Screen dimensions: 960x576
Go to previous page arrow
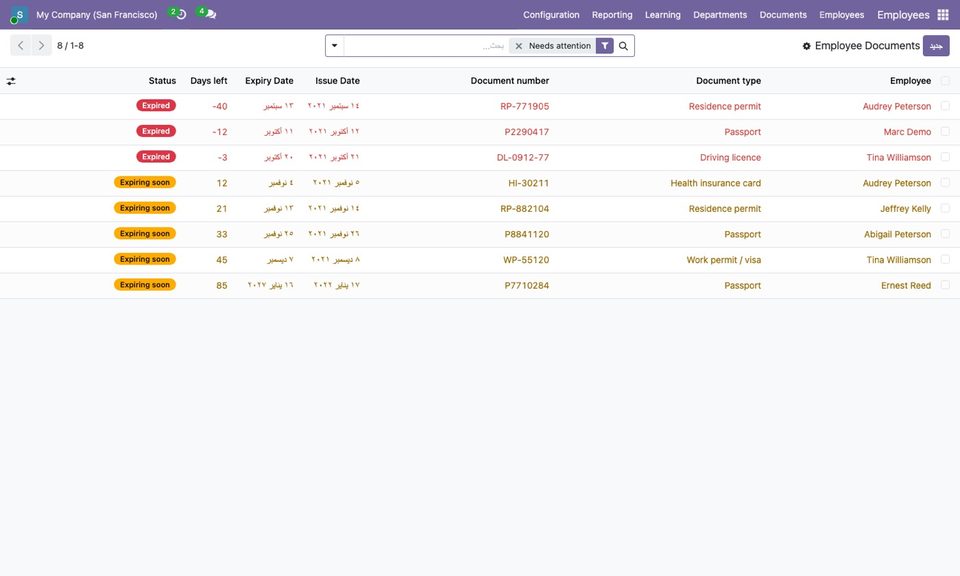(x=21, y=45)
